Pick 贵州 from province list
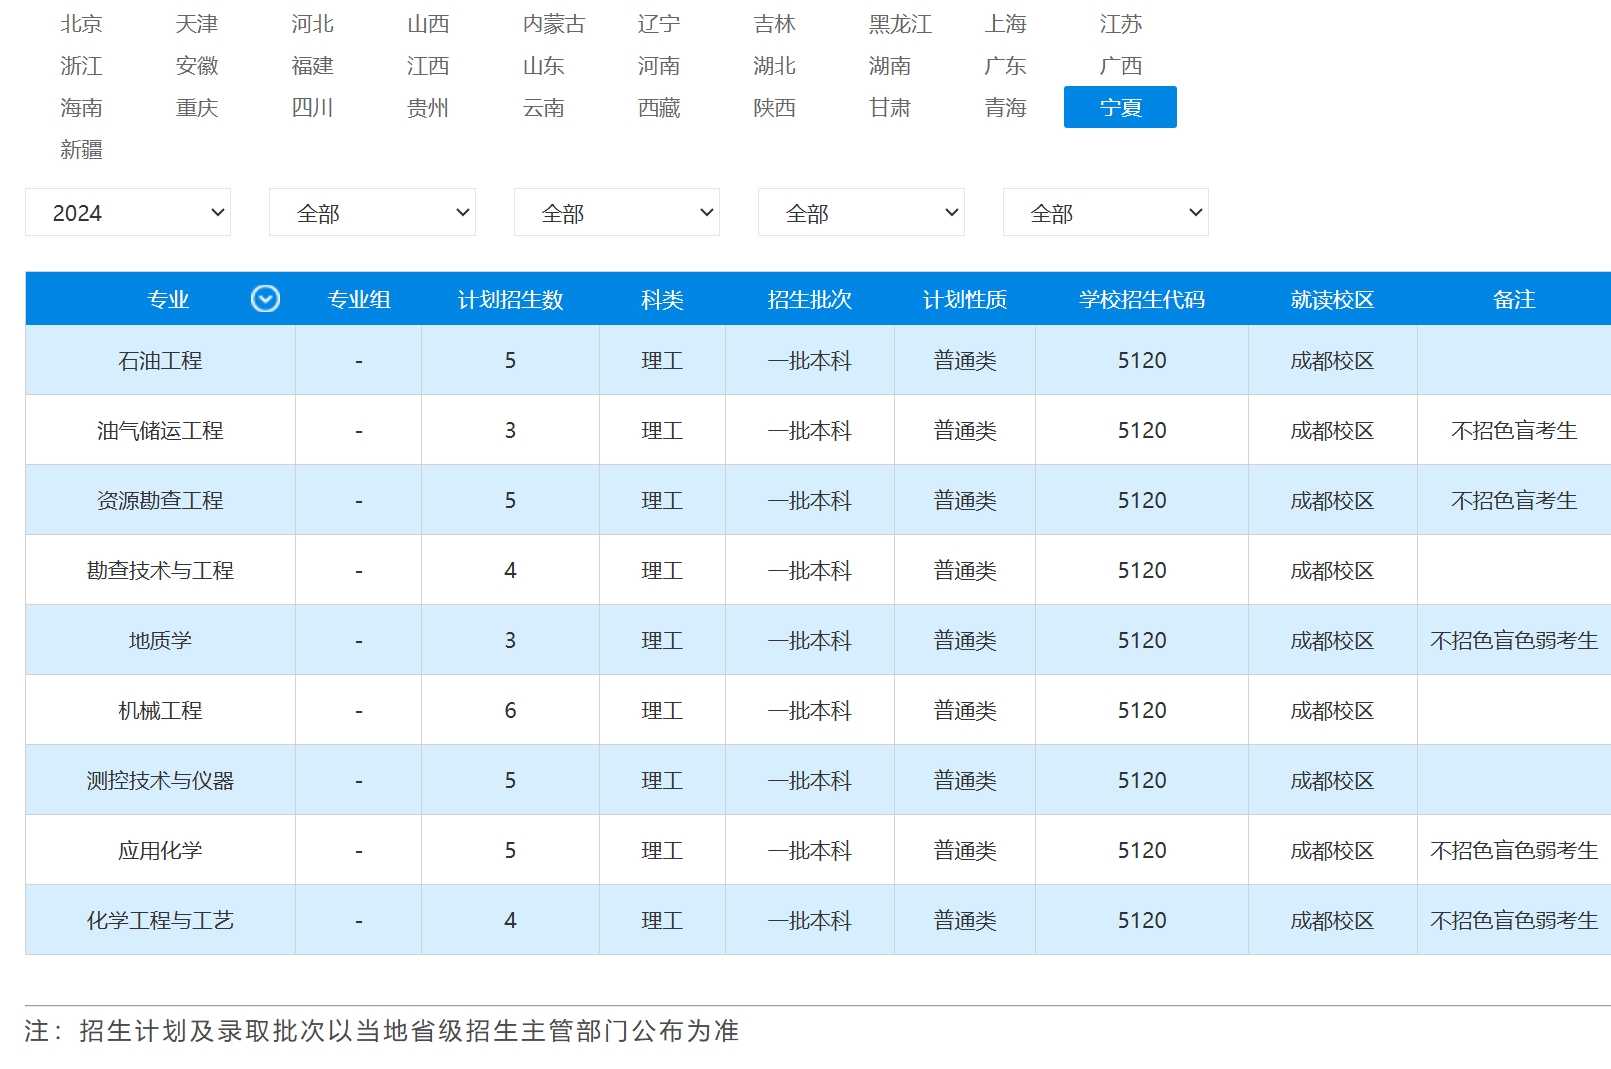Screen dimensions: 1611x1069 (x=428, y=108)
